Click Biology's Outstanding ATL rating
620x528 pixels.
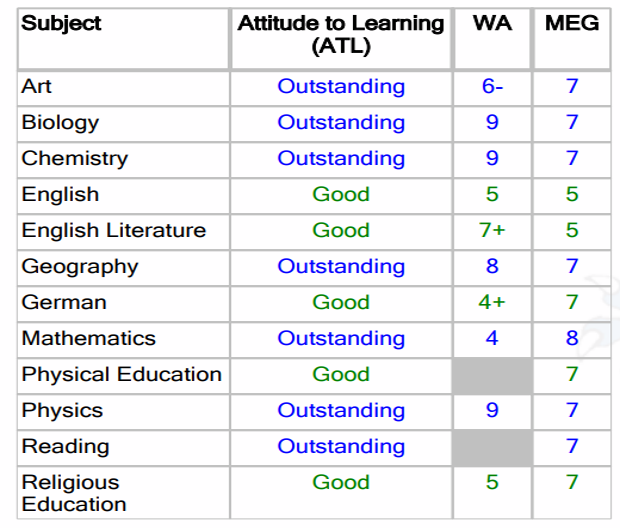[341, 122]
